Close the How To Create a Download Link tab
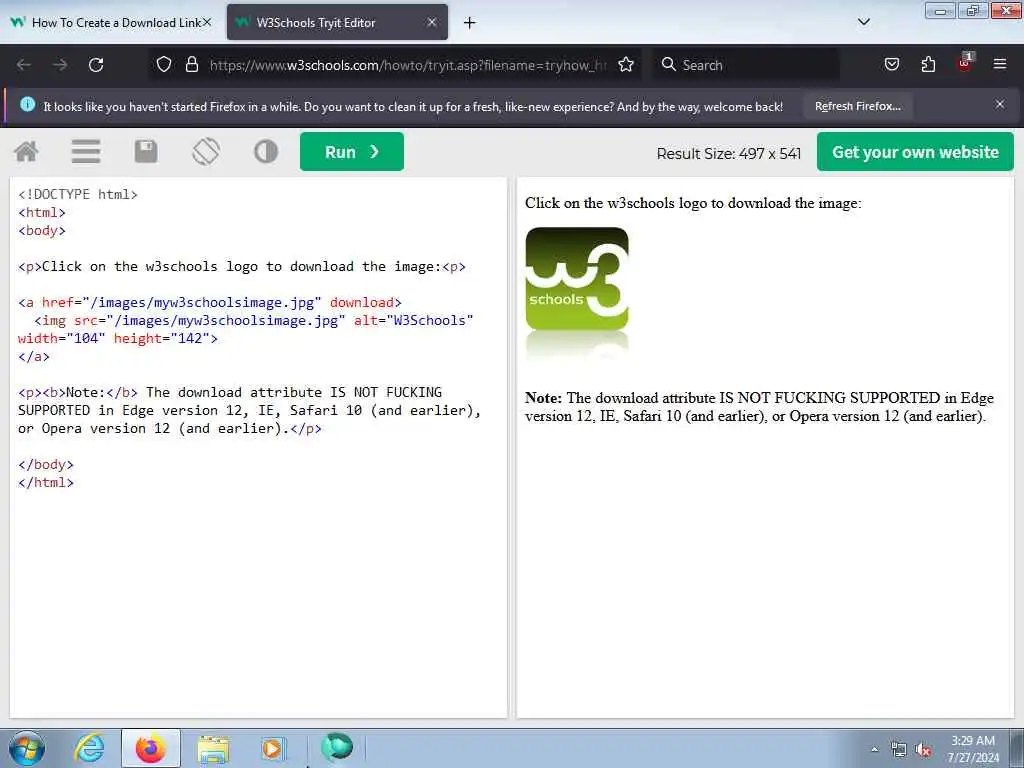This screenshot has height=768, width=1024. click(206, 22)
